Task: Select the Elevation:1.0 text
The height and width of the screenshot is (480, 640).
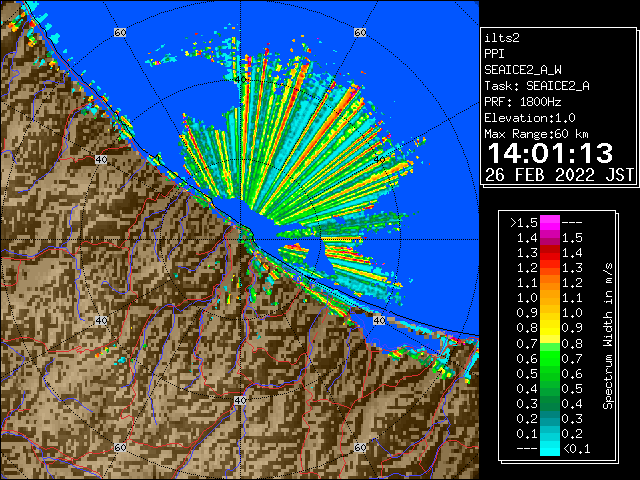Action: pyautogui.click(x=530, y=118)
